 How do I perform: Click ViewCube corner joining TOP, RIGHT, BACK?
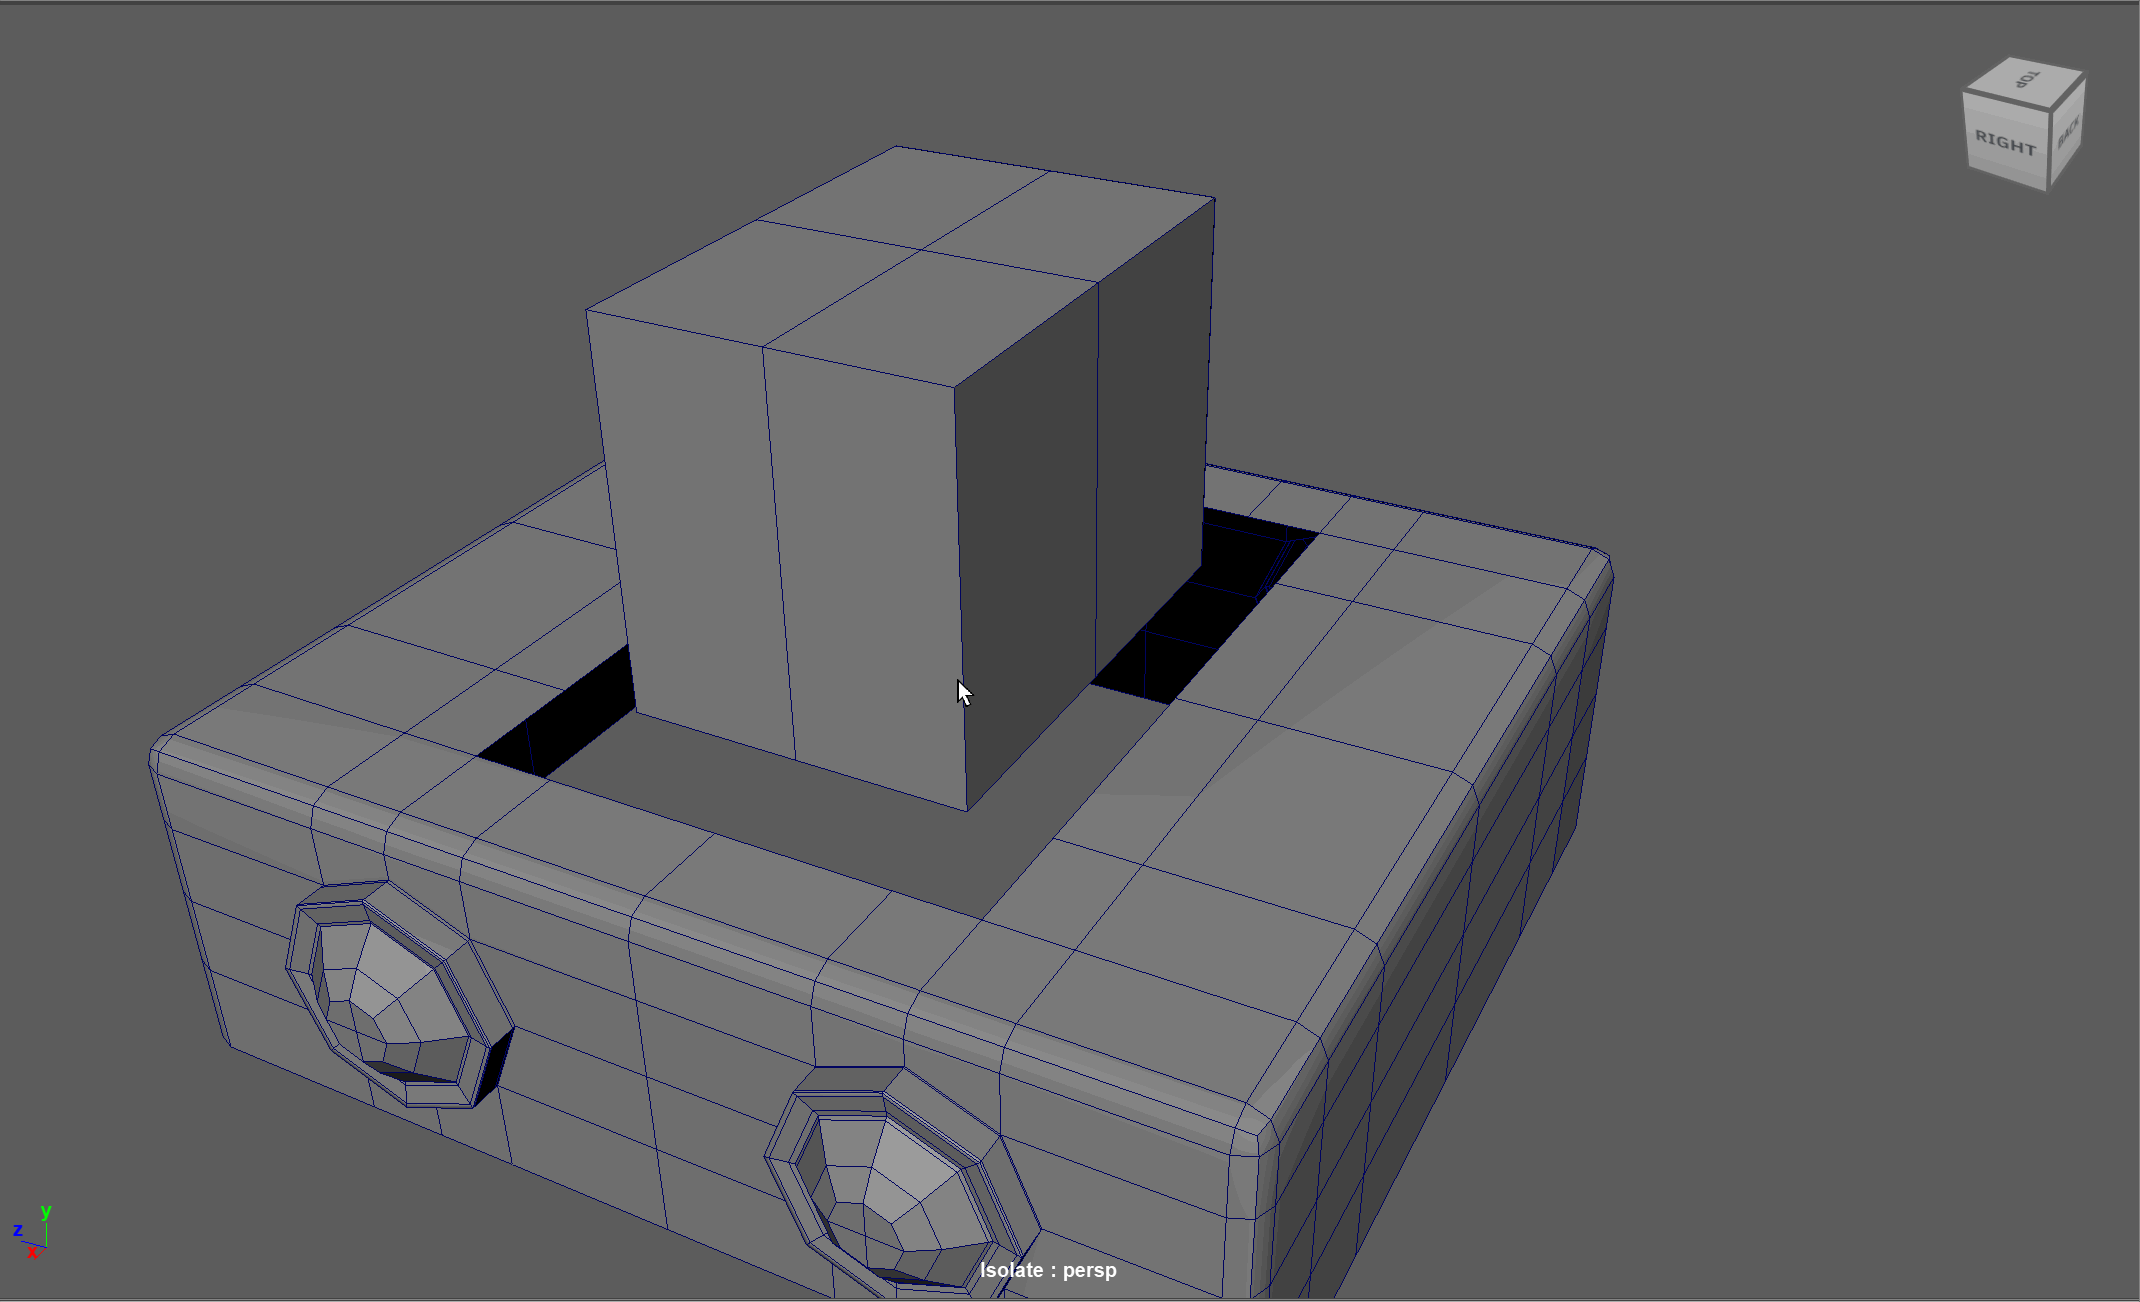coord(2051,108)
